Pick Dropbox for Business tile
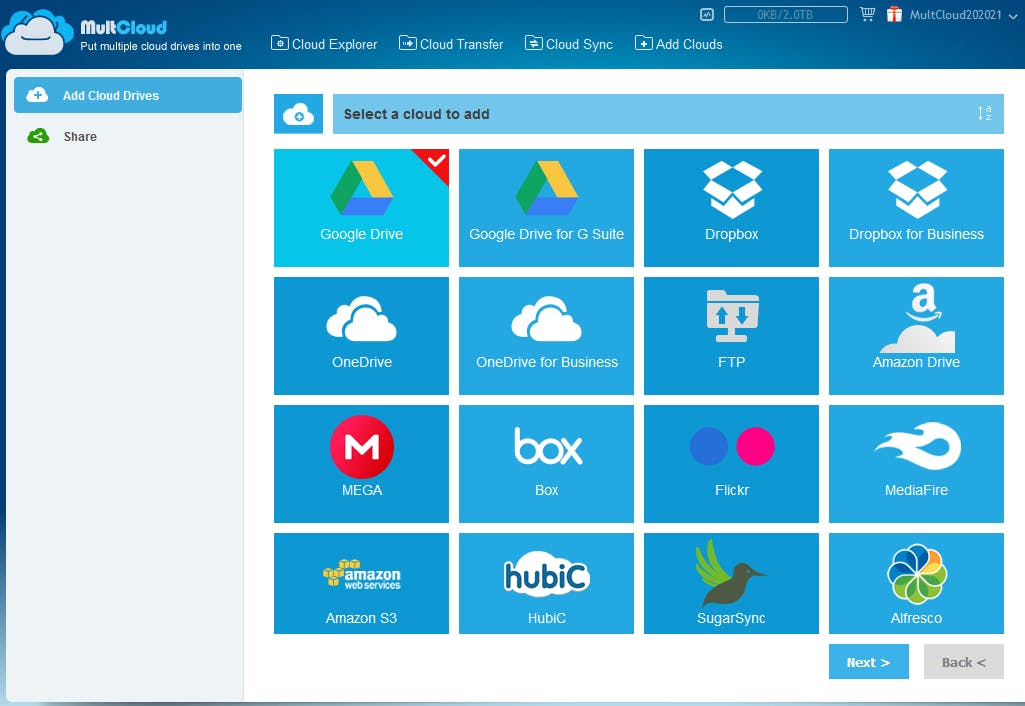 click(916, 208)
